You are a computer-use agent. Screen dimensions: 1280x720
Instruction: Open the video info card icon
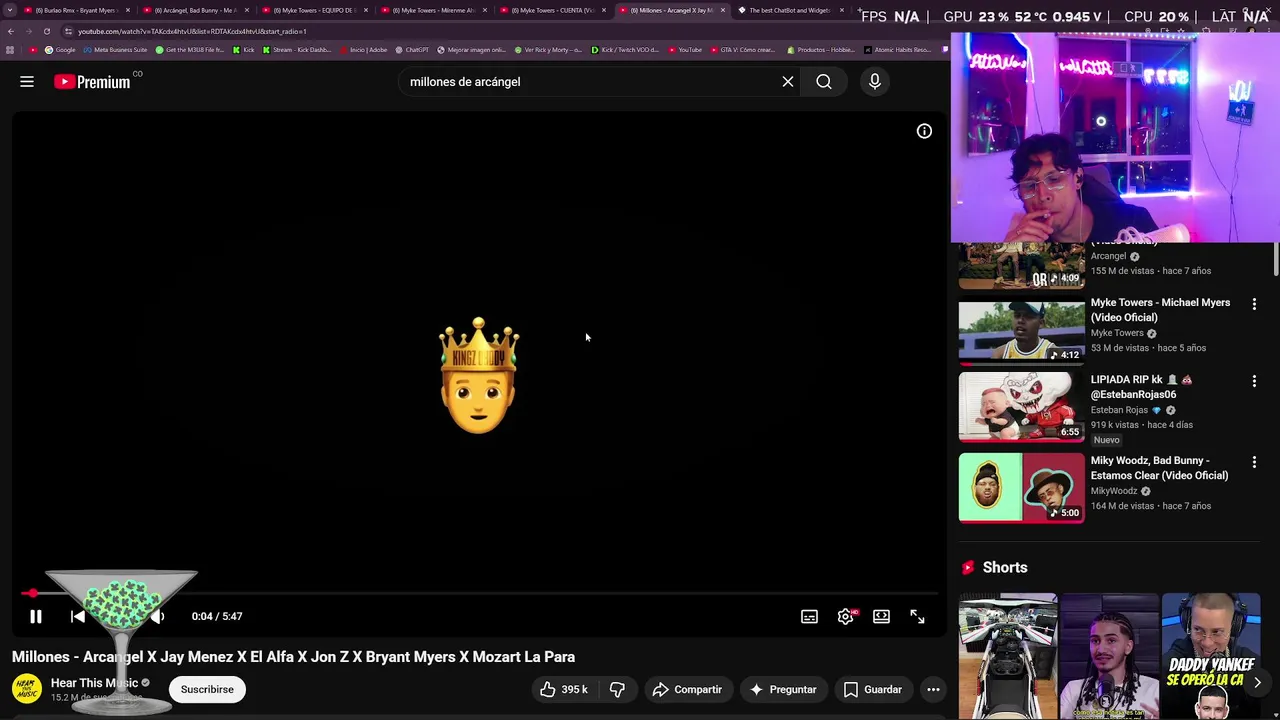(x=924, y=131)
